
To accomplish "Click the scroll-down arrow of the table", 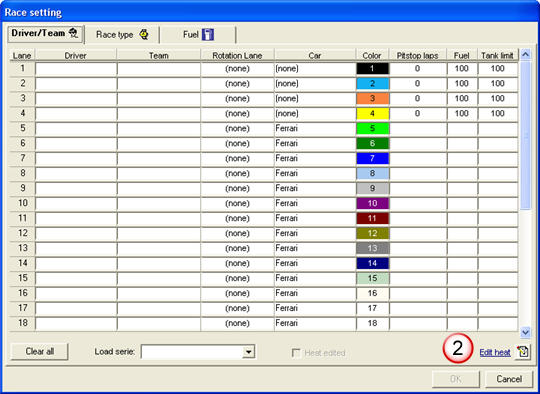I will (525, 332).
